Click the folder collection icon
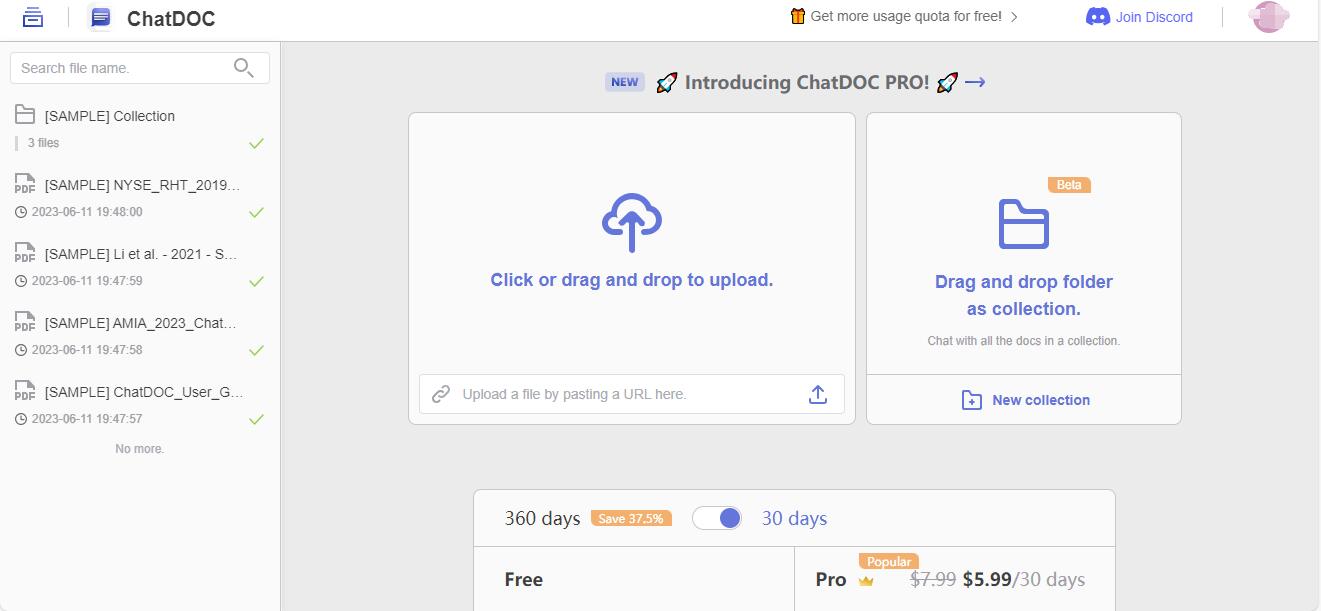1321x611 pixels. pyautogui.click(x=1024, y=224)
